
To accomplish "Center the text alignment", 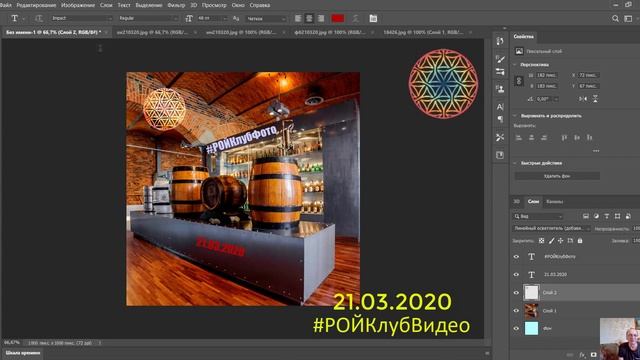I will 309,18.
